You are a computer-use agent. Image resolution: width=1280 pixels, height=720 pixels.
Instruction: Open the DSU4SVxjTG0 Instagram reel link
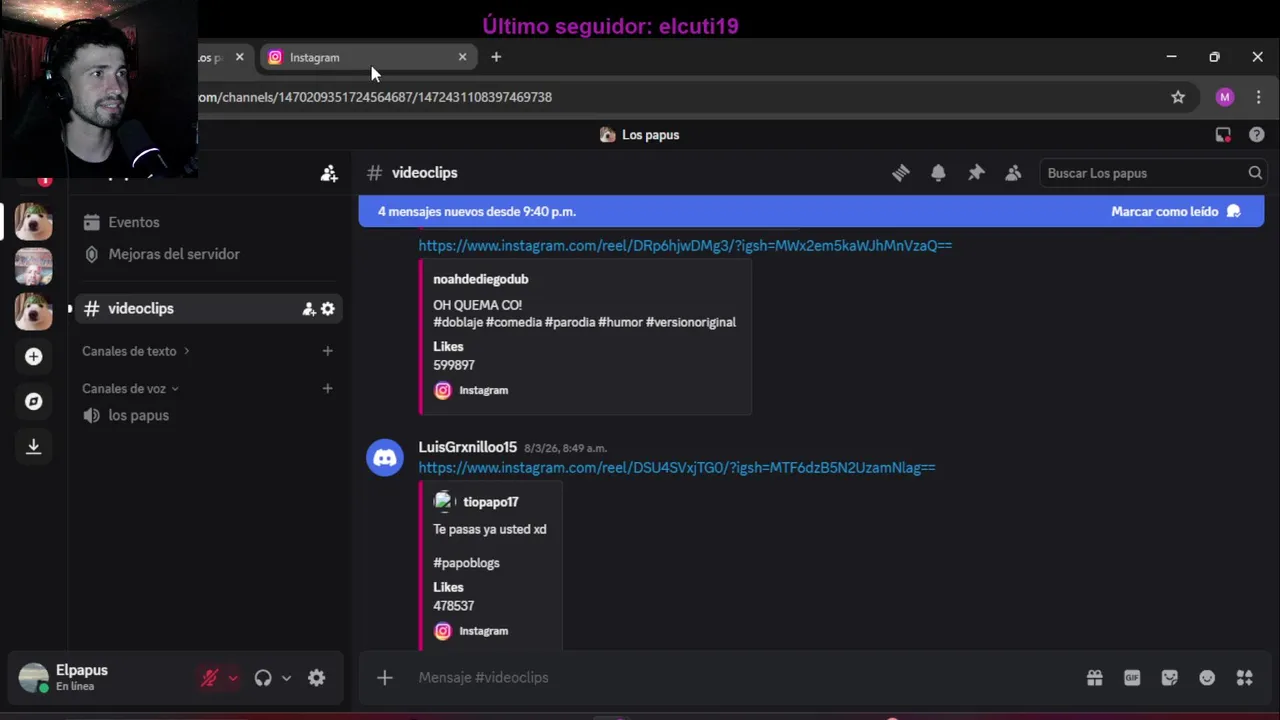[677, 467]
